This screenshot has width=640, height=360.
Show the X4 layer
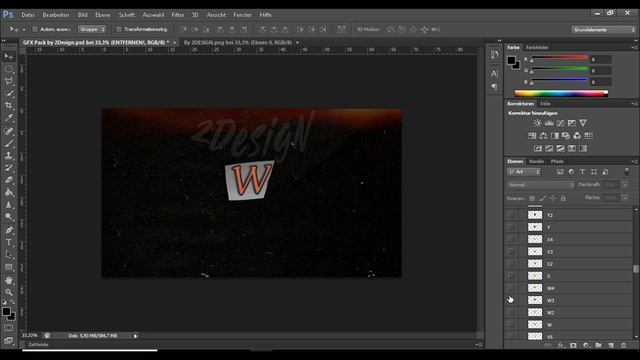[511, 239]
